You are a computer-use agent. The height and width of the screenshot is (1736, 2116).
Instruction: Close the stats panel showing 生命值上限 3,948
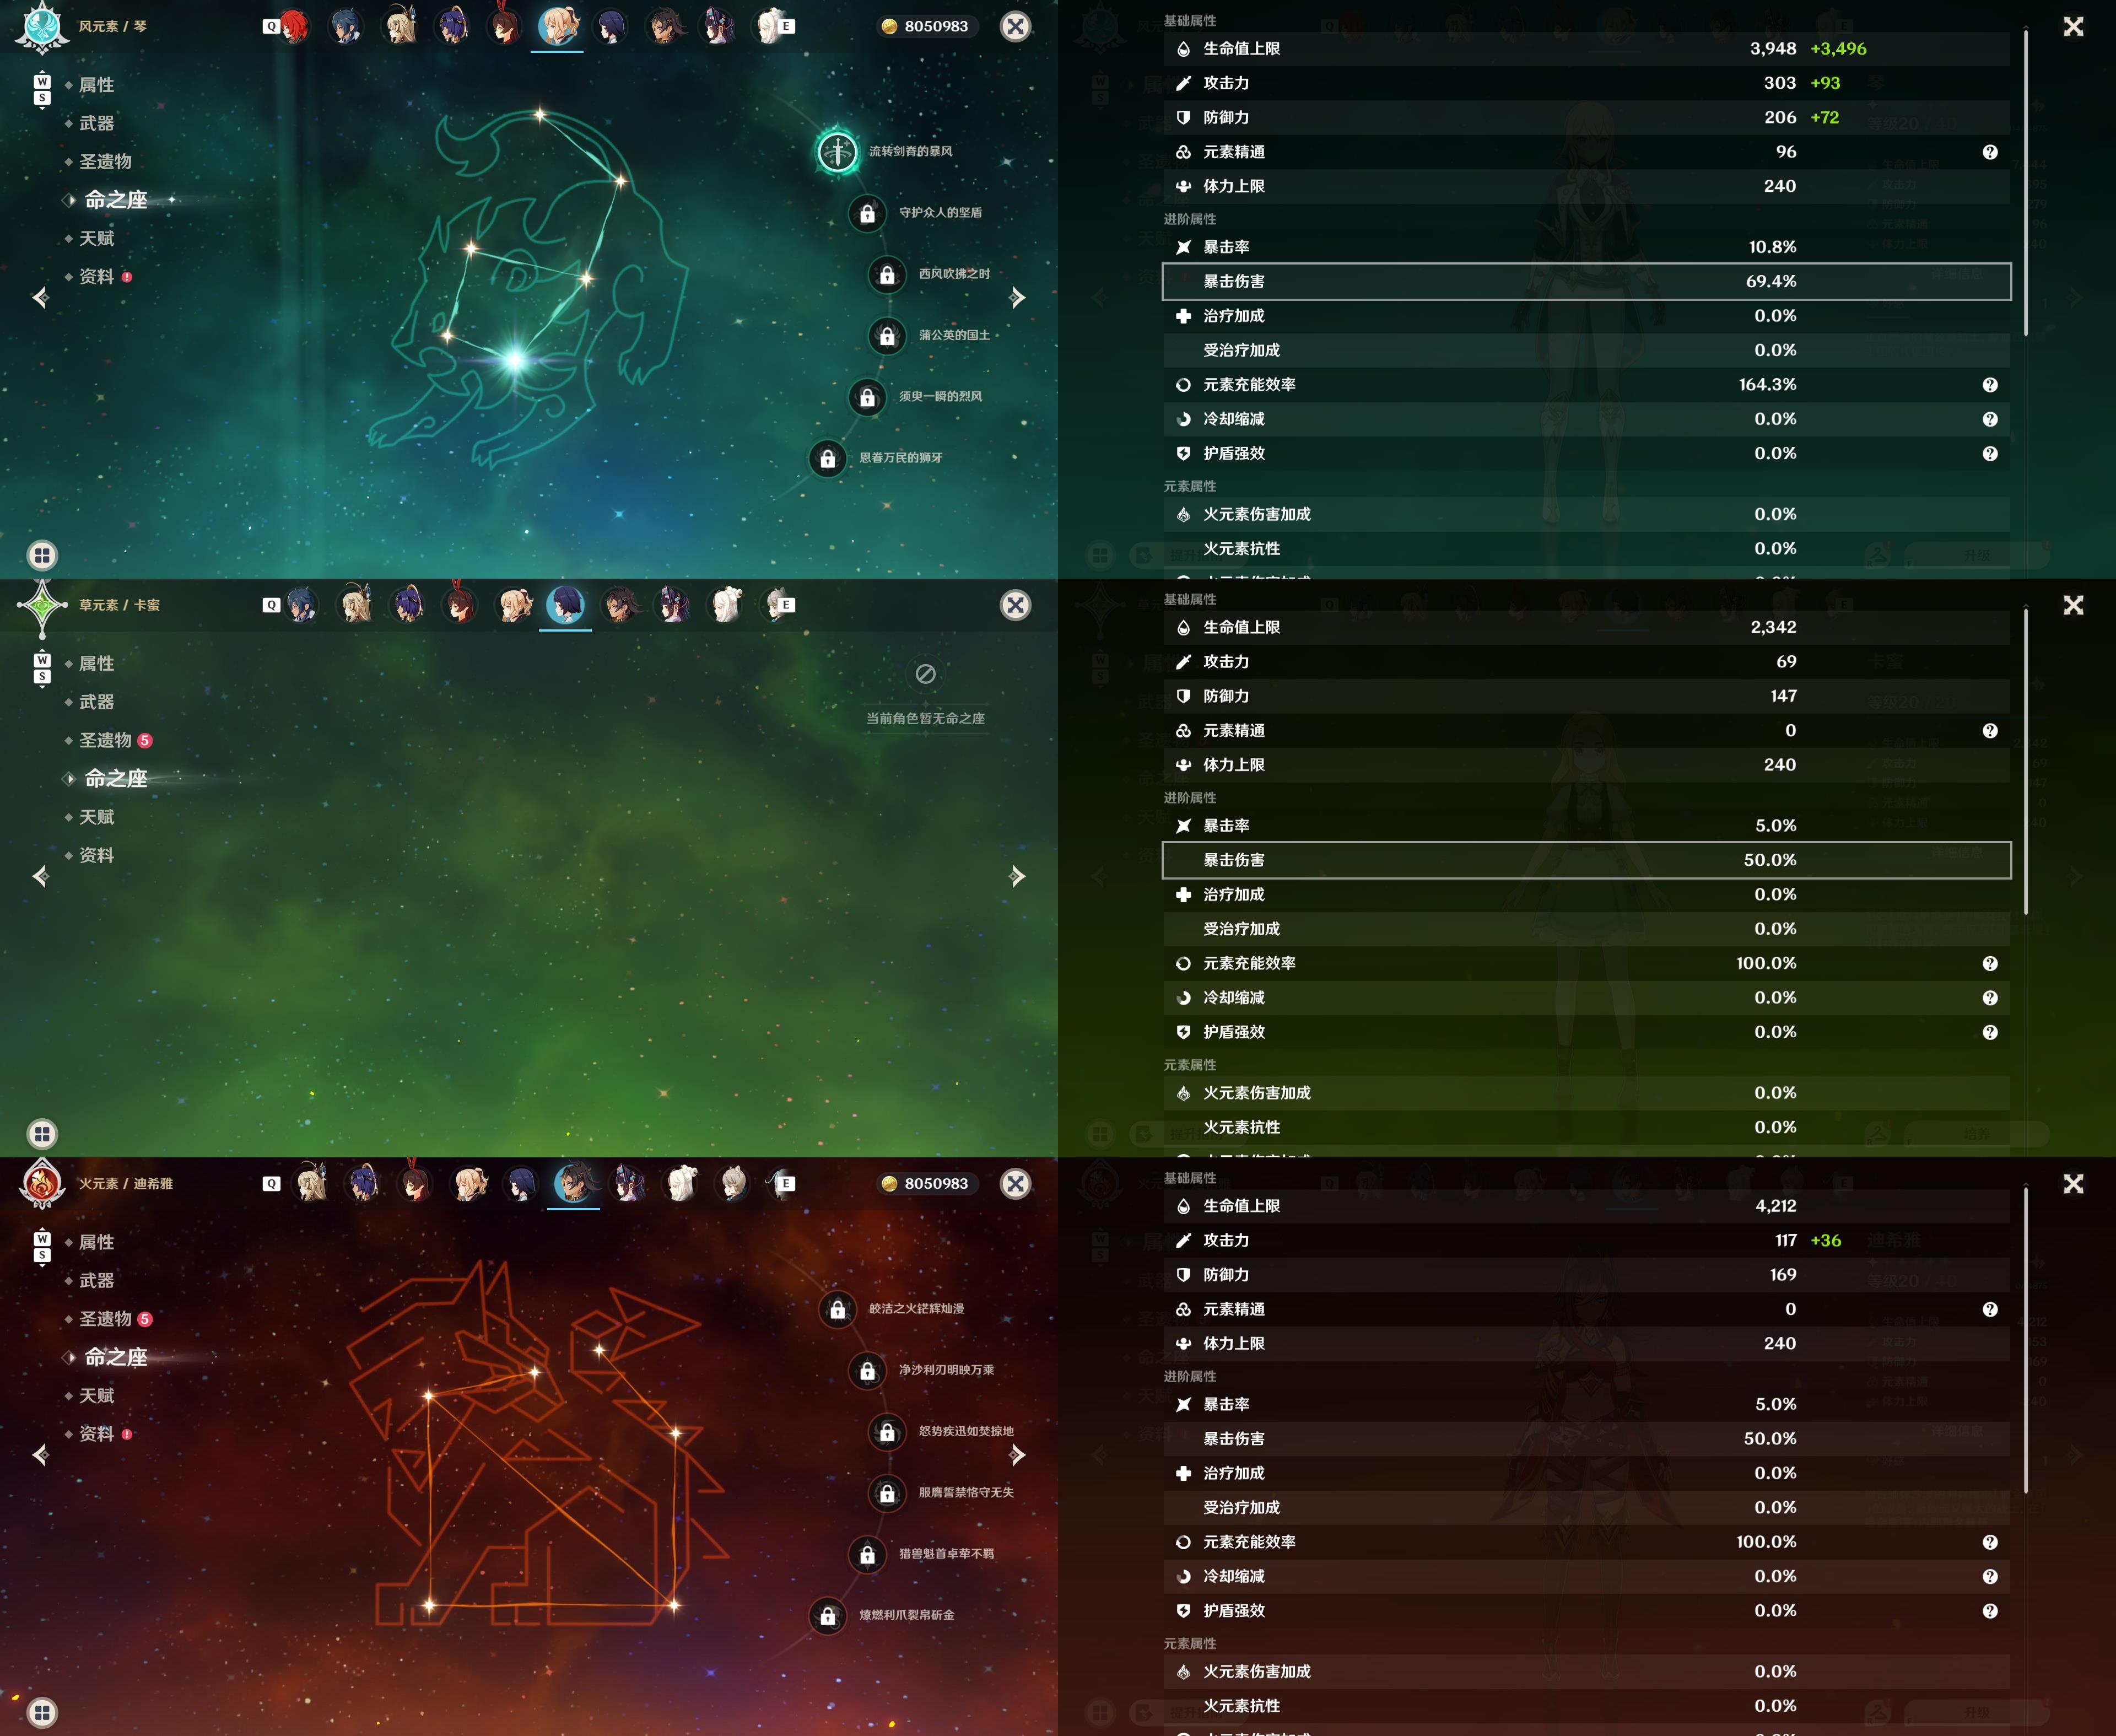click(x=2074, y=26)
